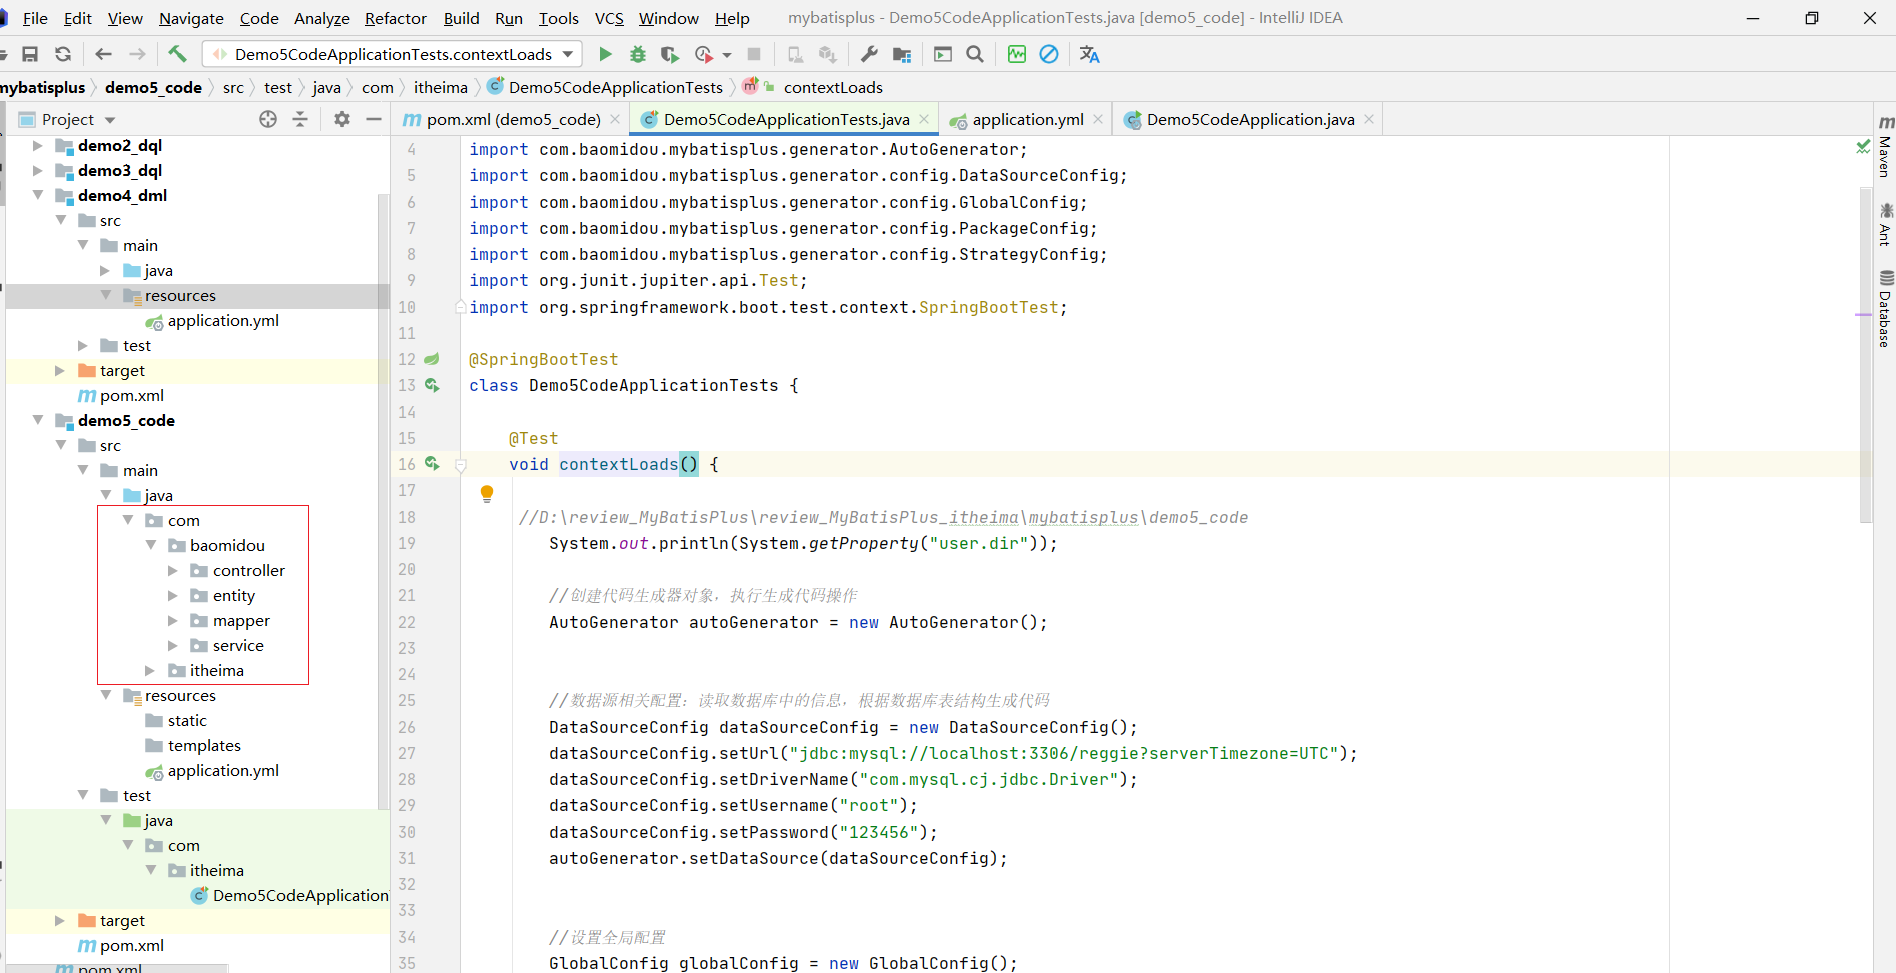This screenshot has height=973, width=1896.
Task: Click the demo5_code breadcrumb
Action: coord(153,87)
